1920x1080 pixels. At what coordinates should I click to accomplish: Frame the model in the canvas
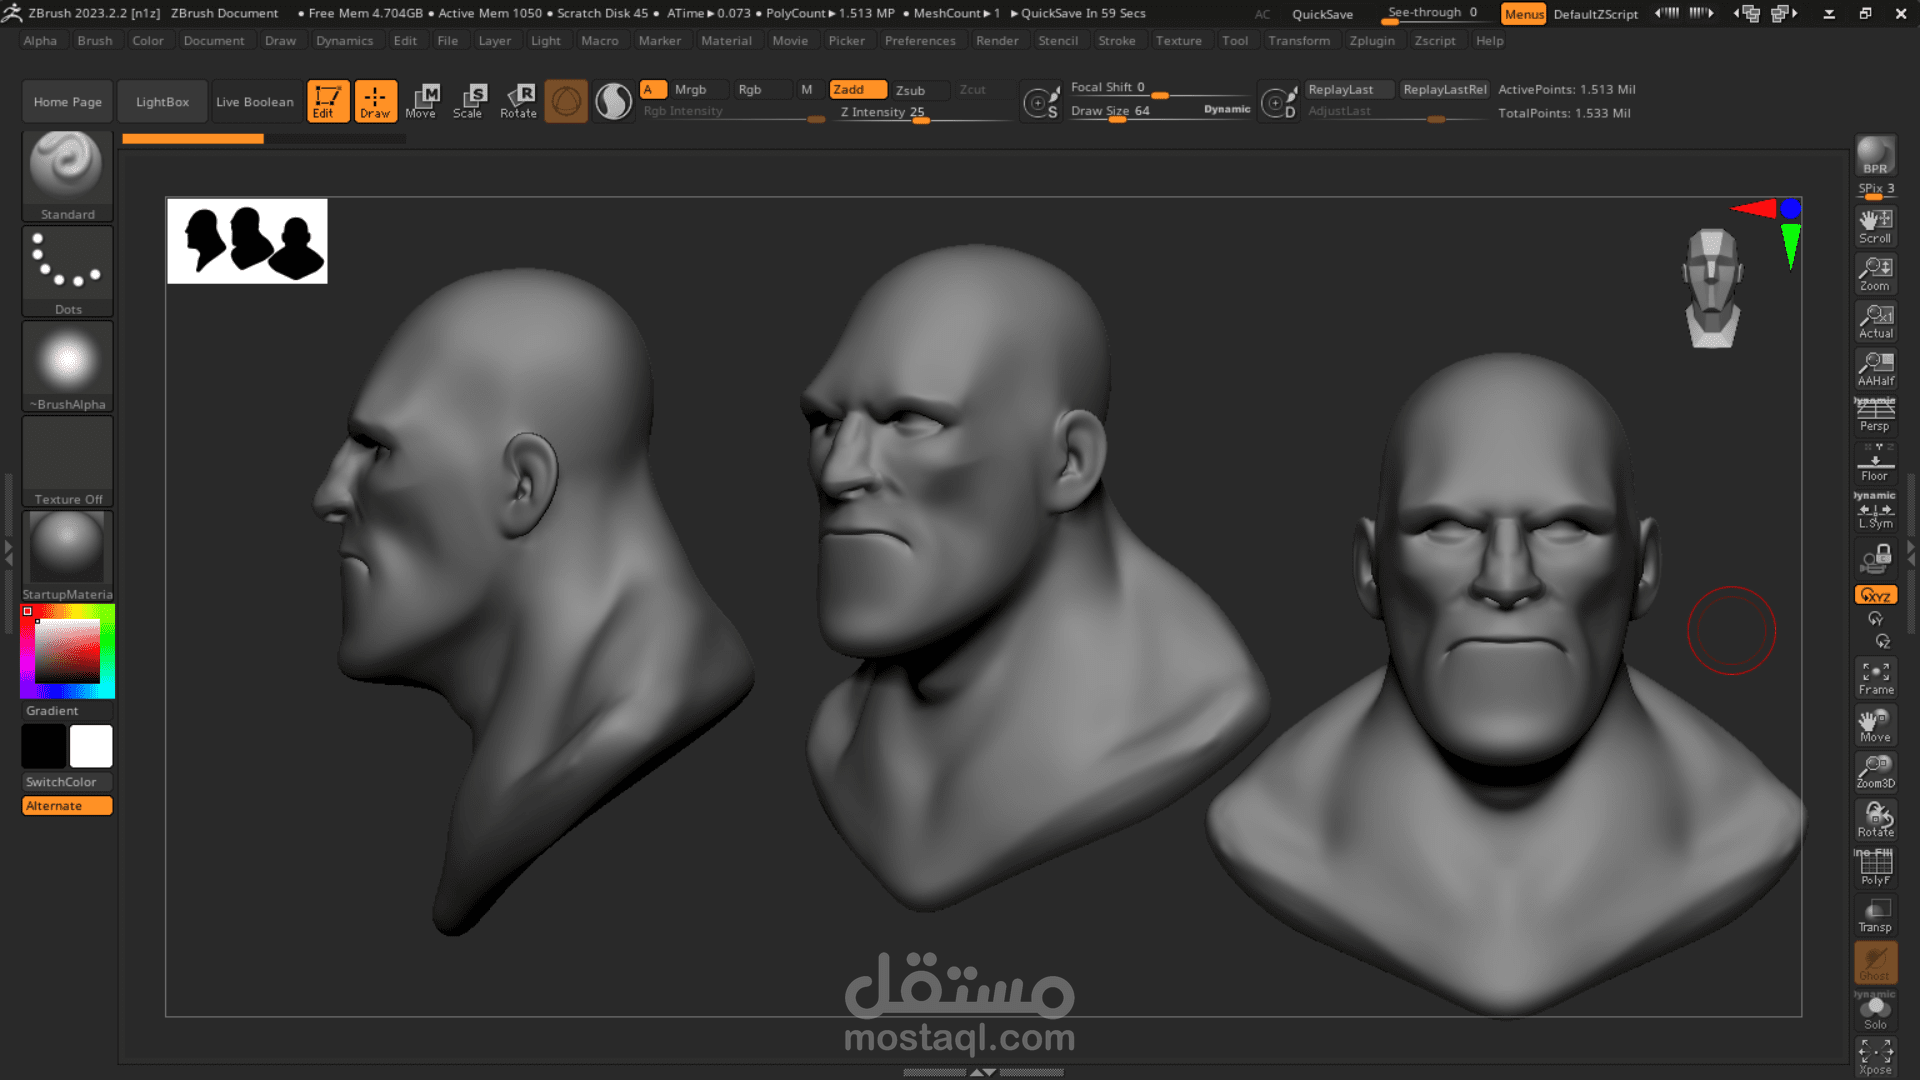point(1875,677)
